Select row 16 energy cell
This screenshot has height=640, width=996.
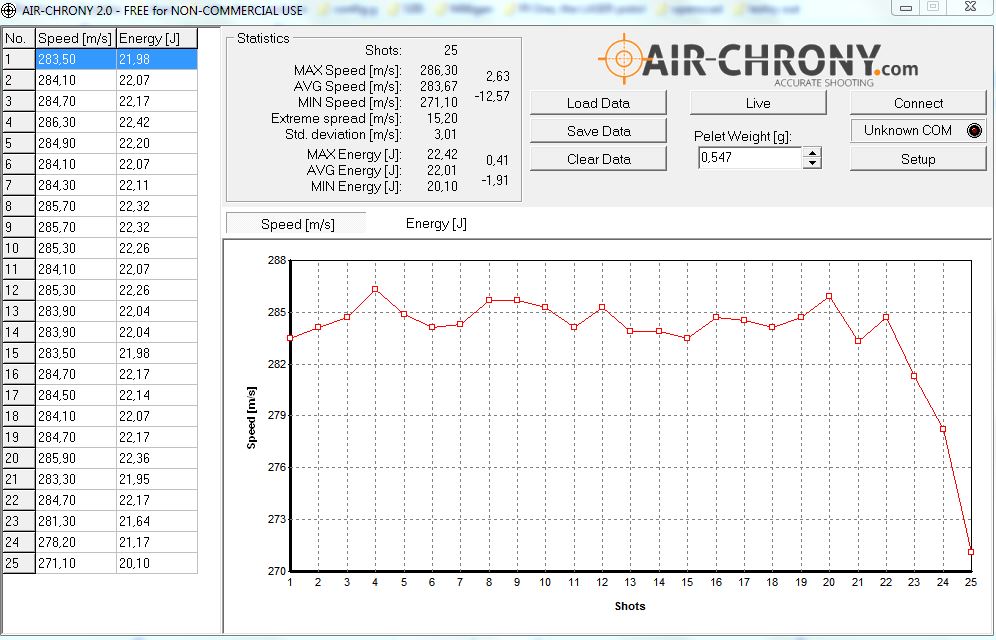coord(157,374)
